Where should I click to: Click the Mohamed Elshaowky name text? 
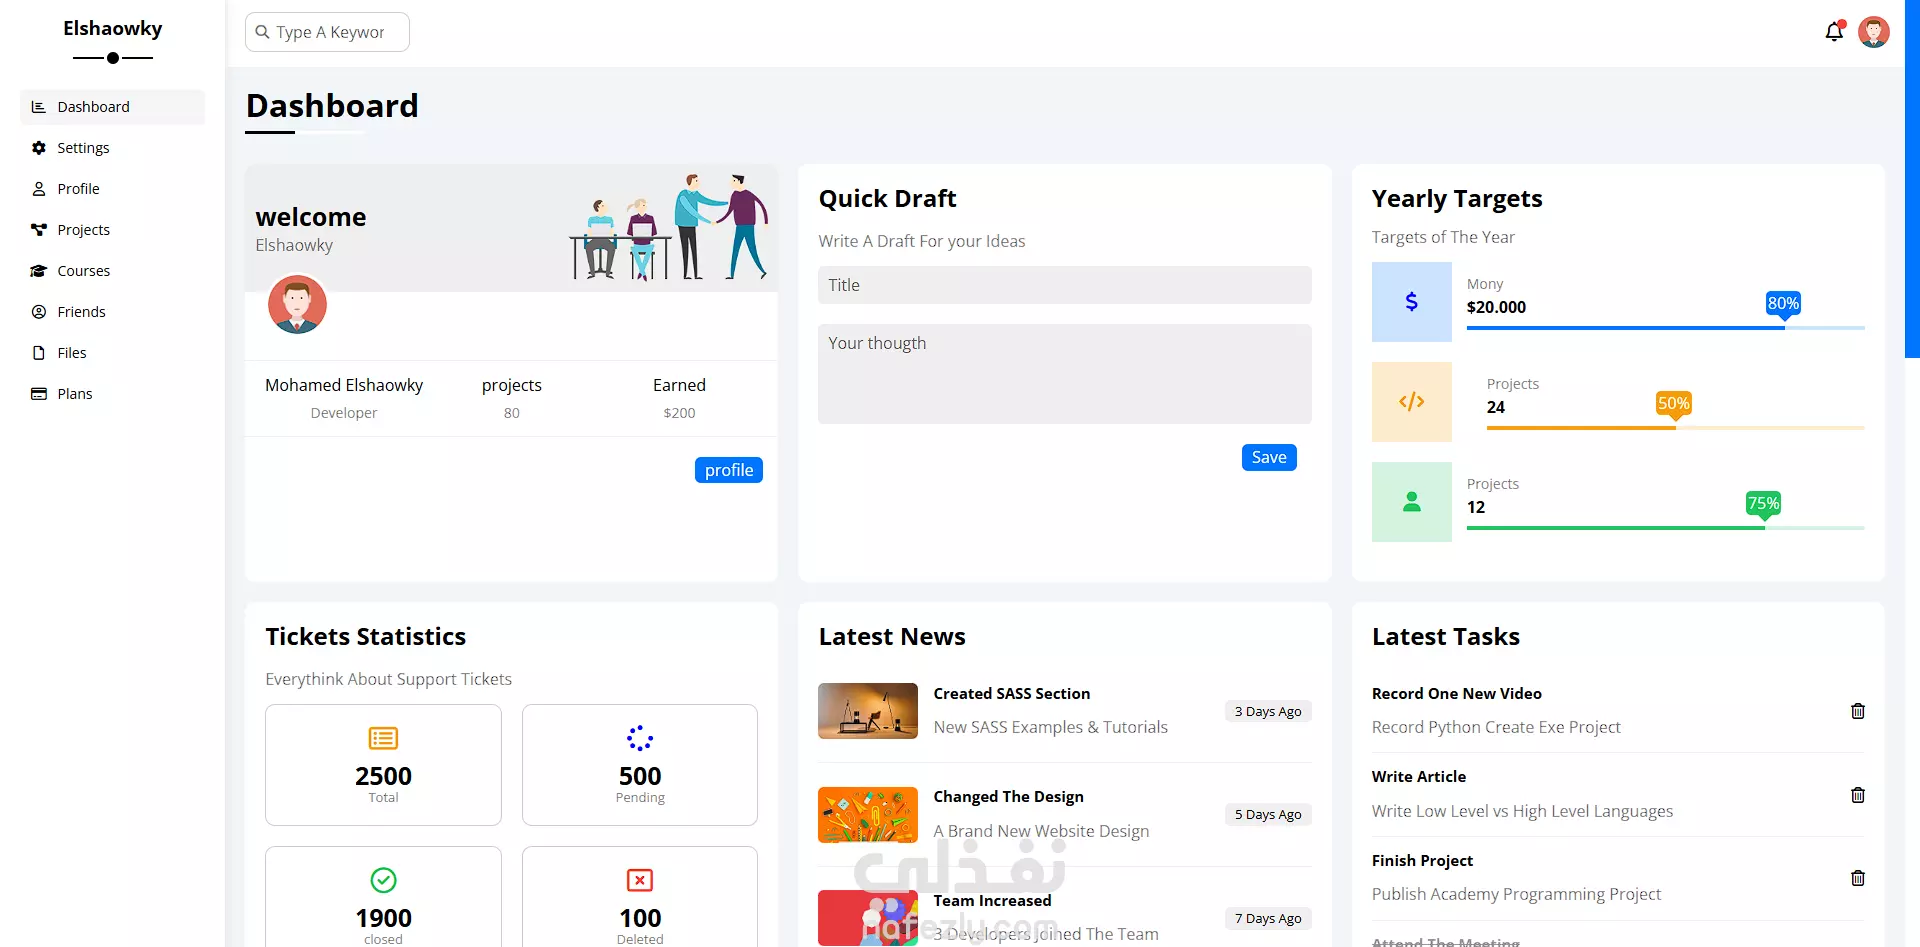tap(344, 385)
